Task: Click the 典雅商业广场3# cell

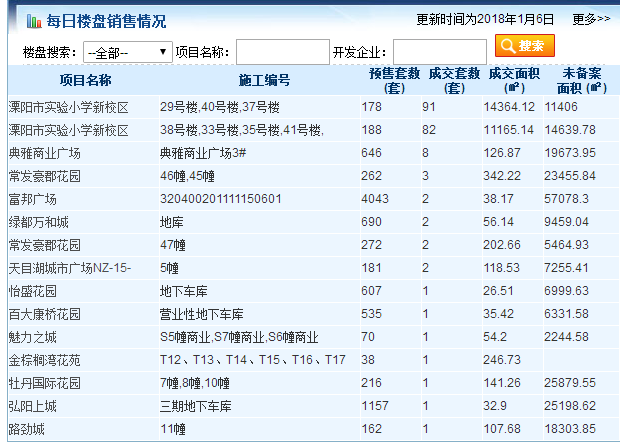Action: coord(203,153)
